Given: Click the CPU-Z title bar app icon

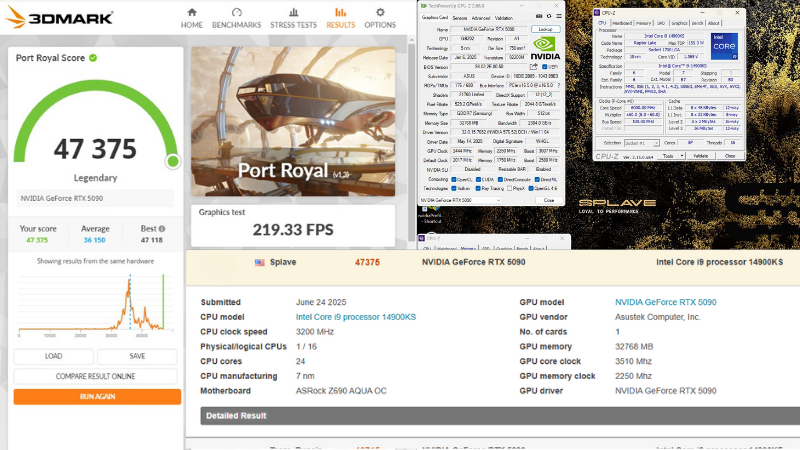Looking at the screenshot, I should click(x=597, y=13).
